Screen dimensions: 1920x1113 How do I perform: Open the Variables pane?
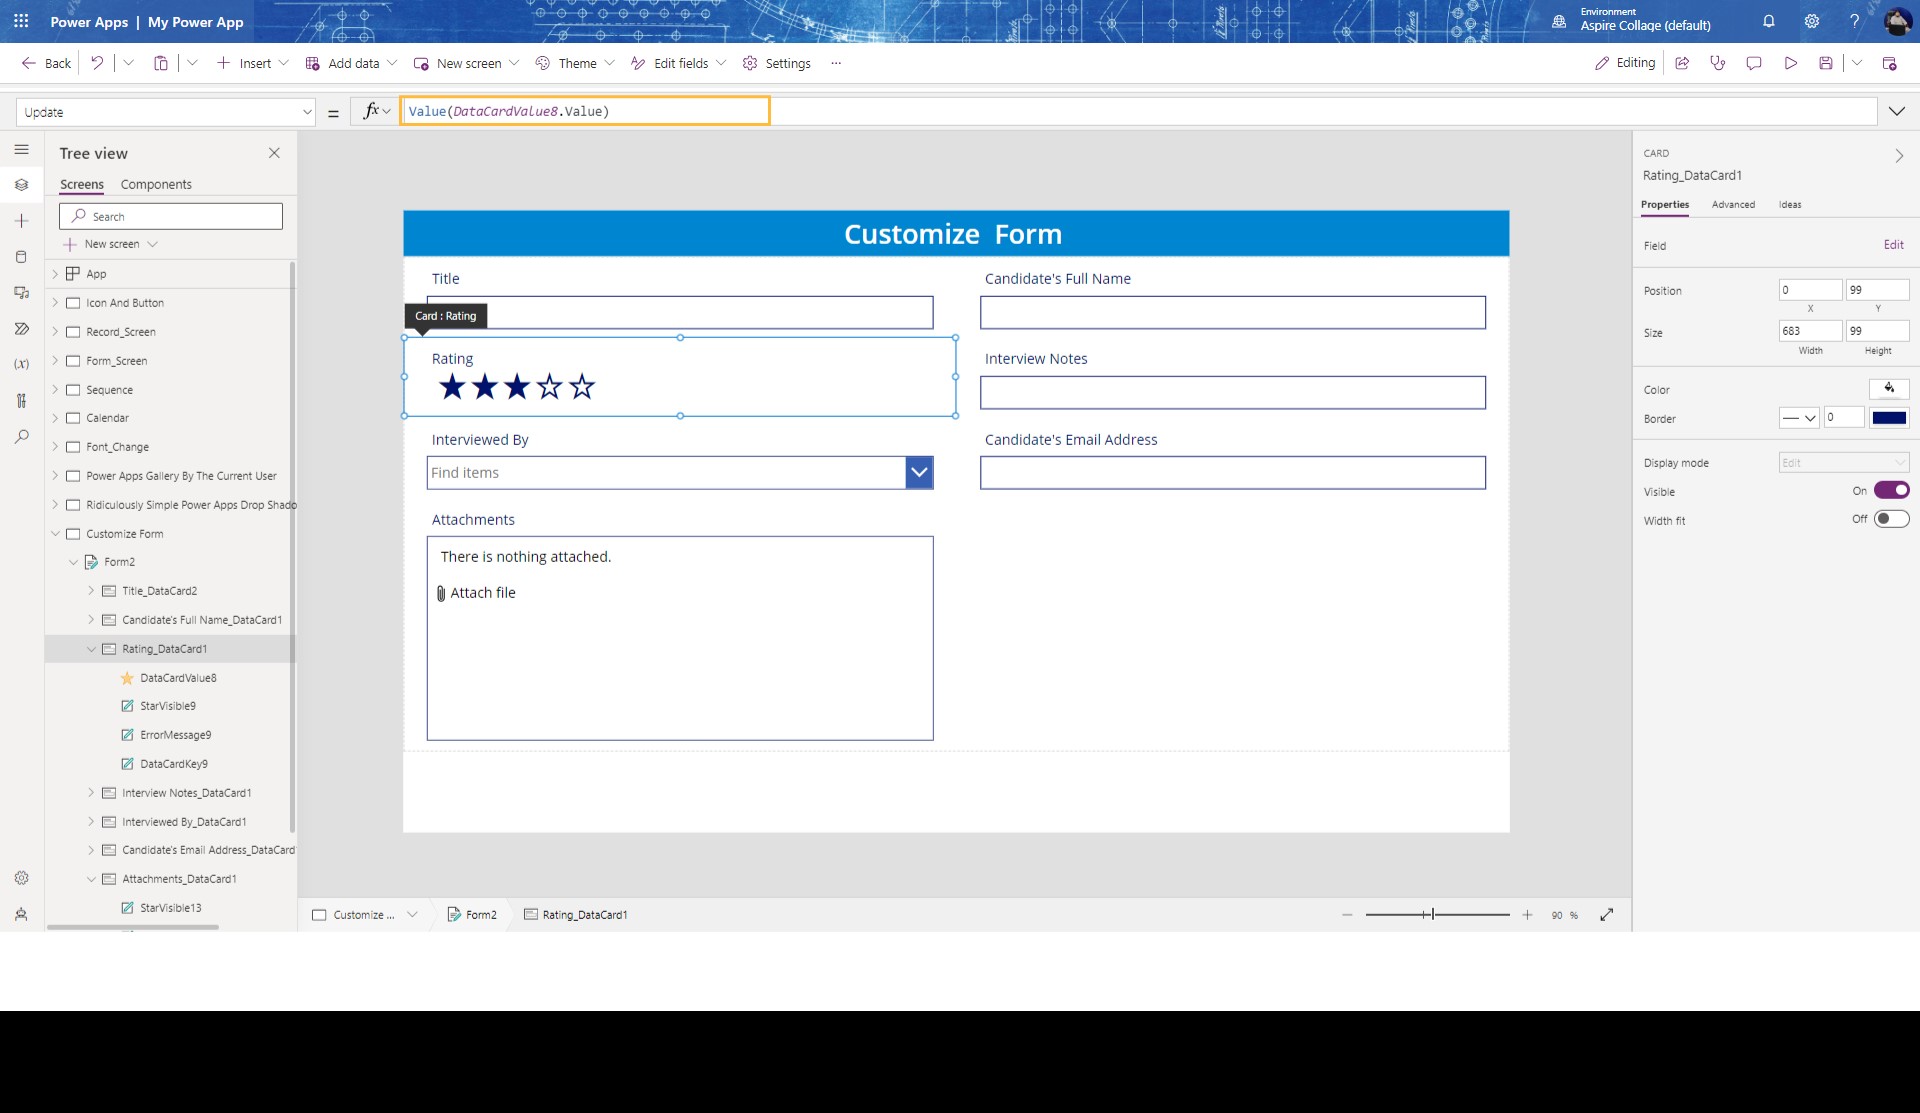(x=21, y=364)
